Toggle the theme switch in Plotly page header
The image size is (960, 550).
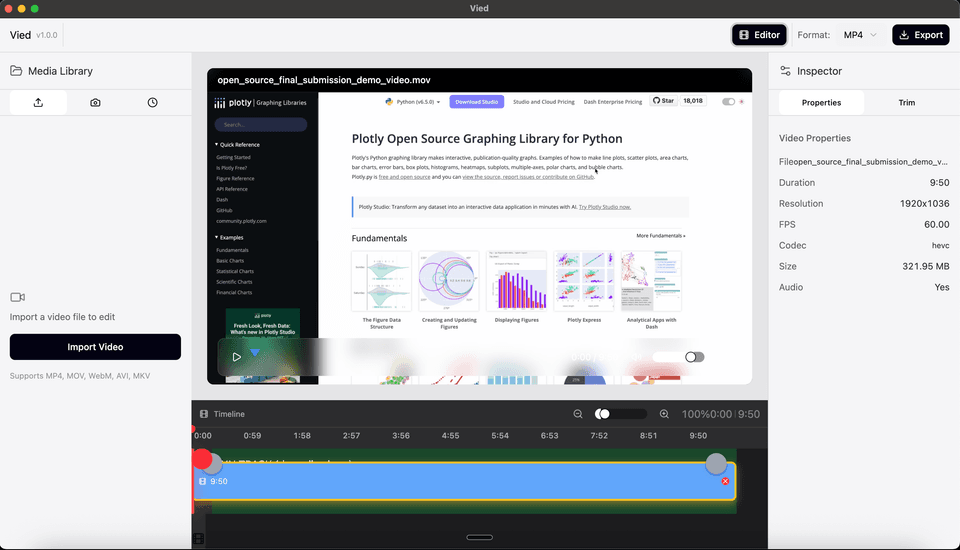(x=728, y=102)
